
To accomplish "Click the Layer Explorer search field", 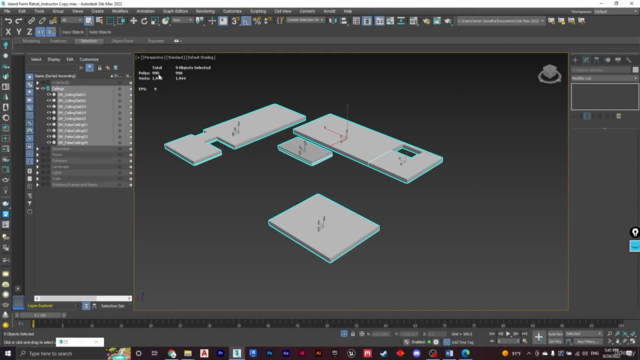I will 53,68.
